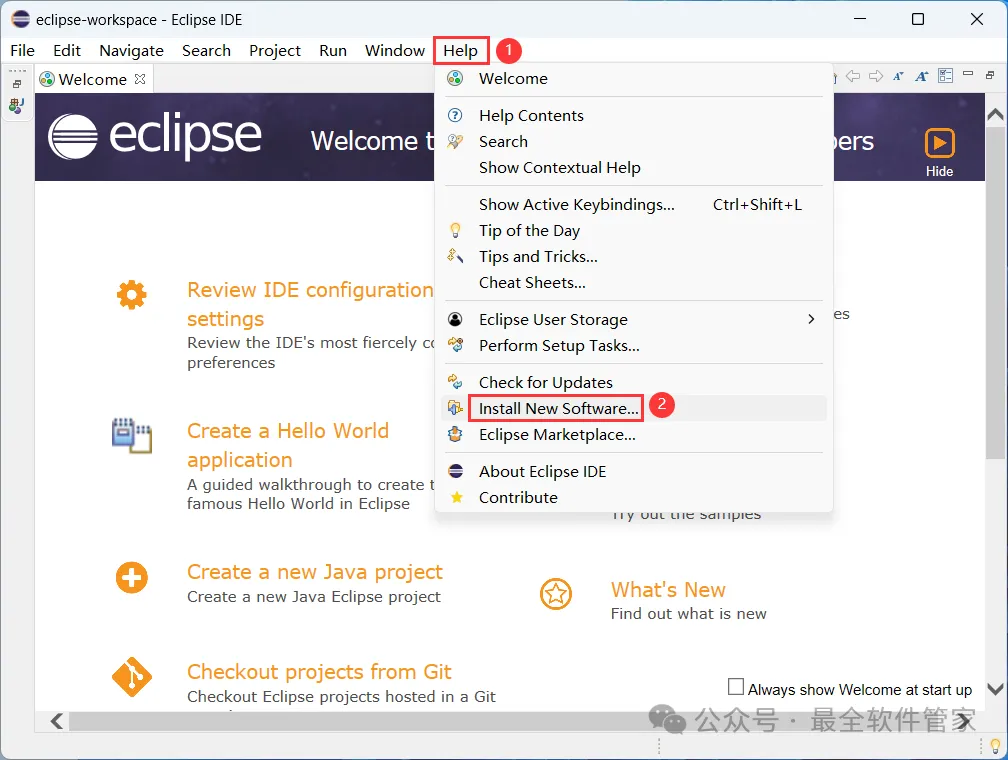Click the Search icon in Help menu
The width and height of the screenshot is (1008, 760).
[455, 141]
